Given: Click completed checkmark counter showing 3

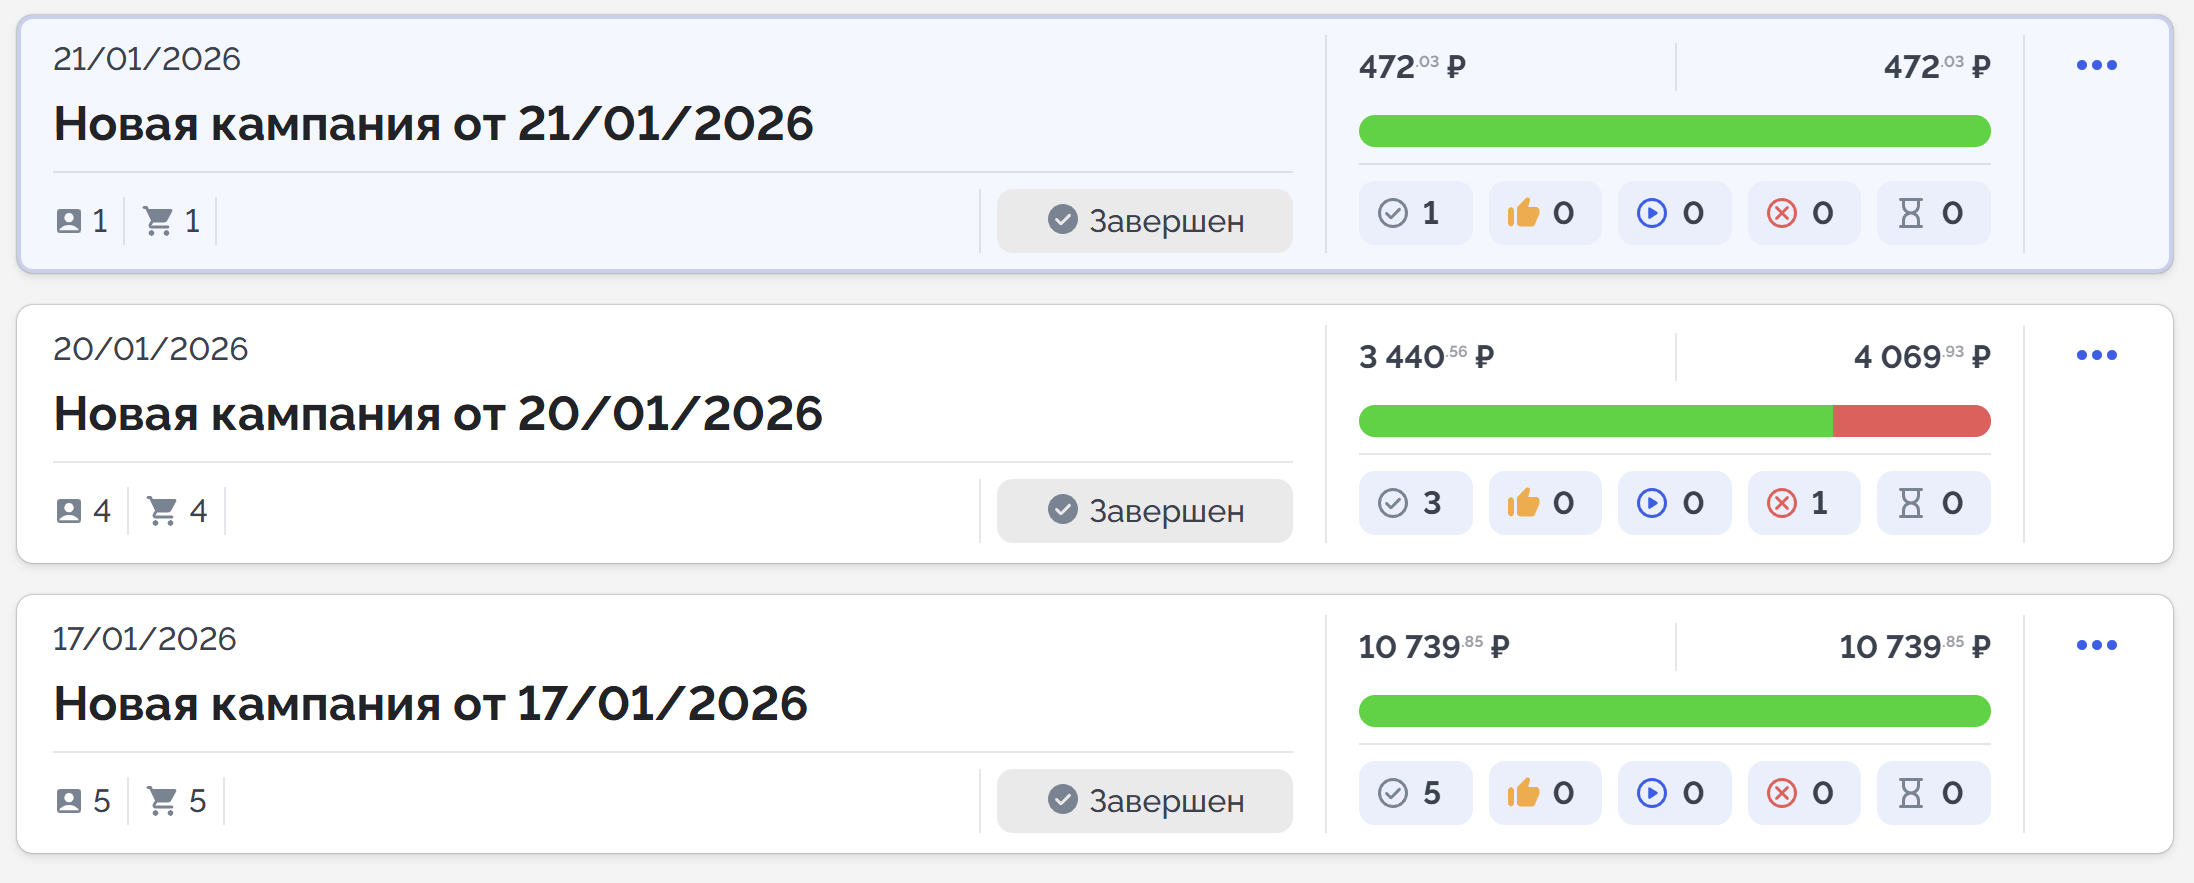Looking at the screenshot, I should [x=1414, y=503].
